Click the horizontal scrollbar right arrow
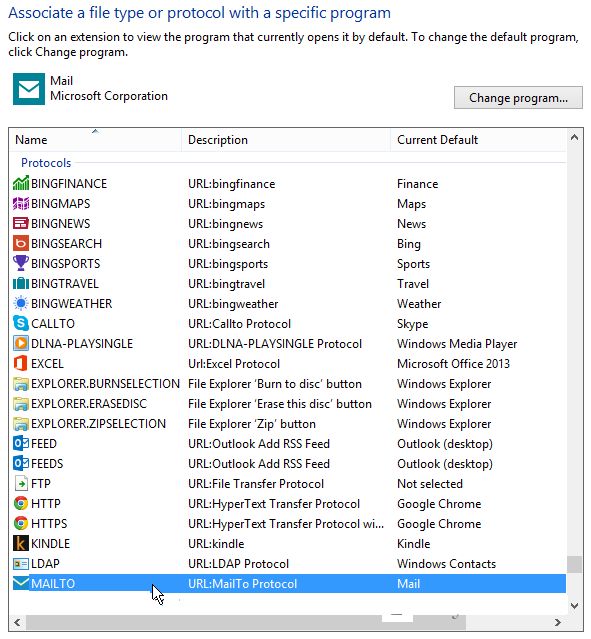This screenshot has width=591, height=639. (558, 622)
